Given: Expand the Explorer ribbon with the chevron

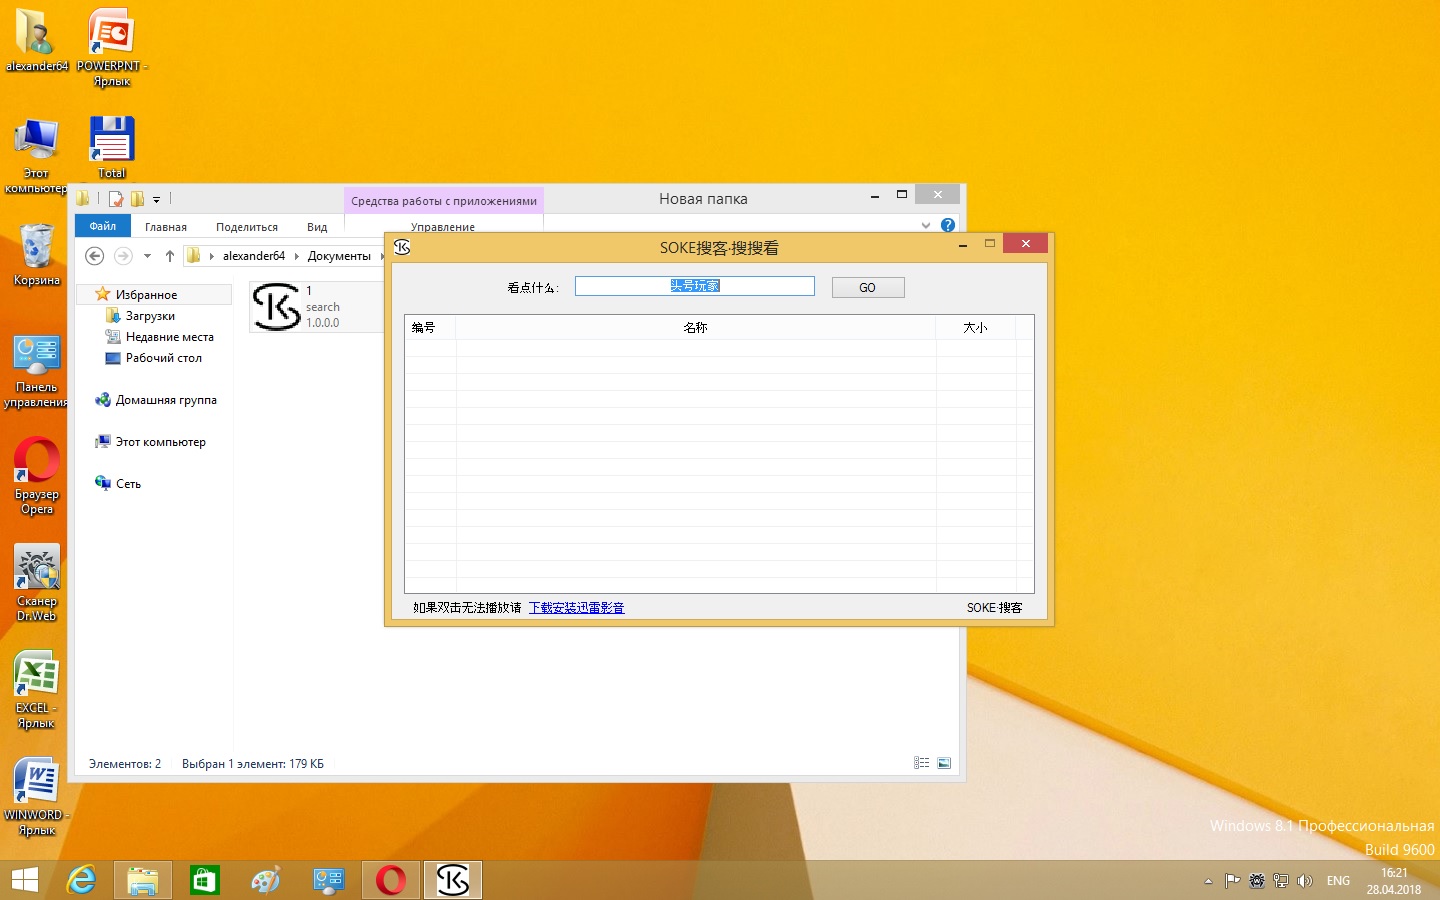Looking at the screenshot, I should pos(926,225).
